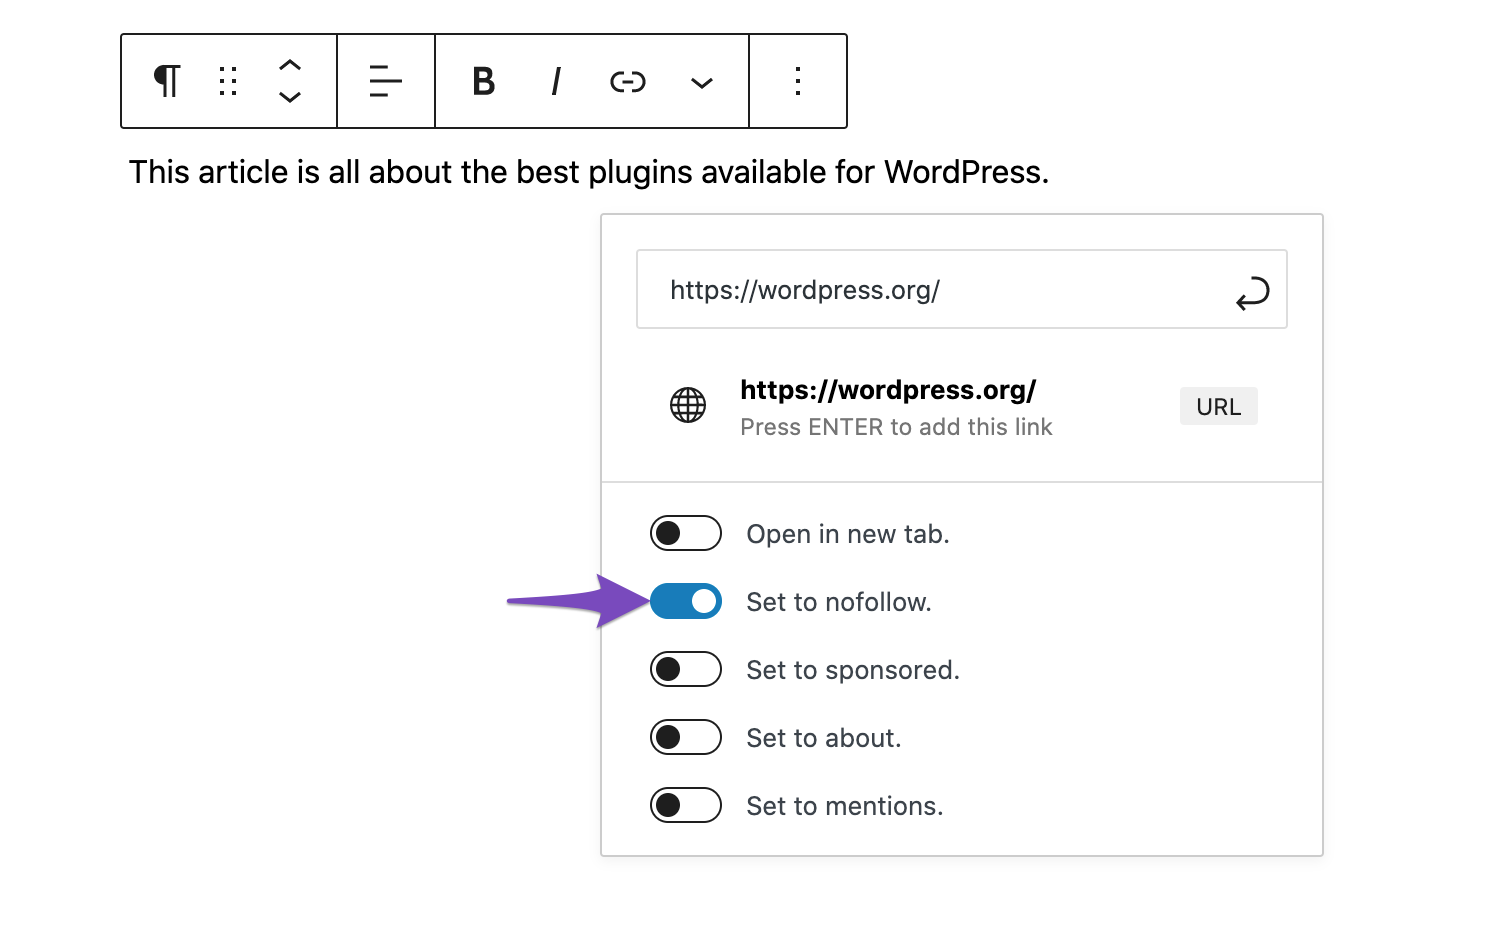Screen dimensions: 1500x935
Task: Click the drag handle dots icon
Action: coord(228,81)
